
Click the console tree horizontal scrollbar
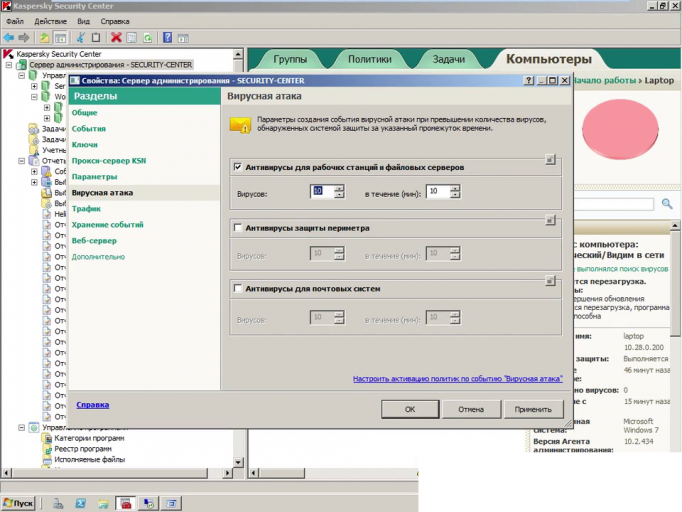click(110, 472)
